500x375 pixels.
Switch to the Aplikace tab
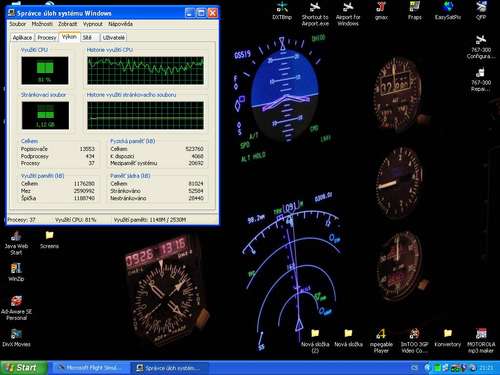pyautogui.click(x=22, y=38)
